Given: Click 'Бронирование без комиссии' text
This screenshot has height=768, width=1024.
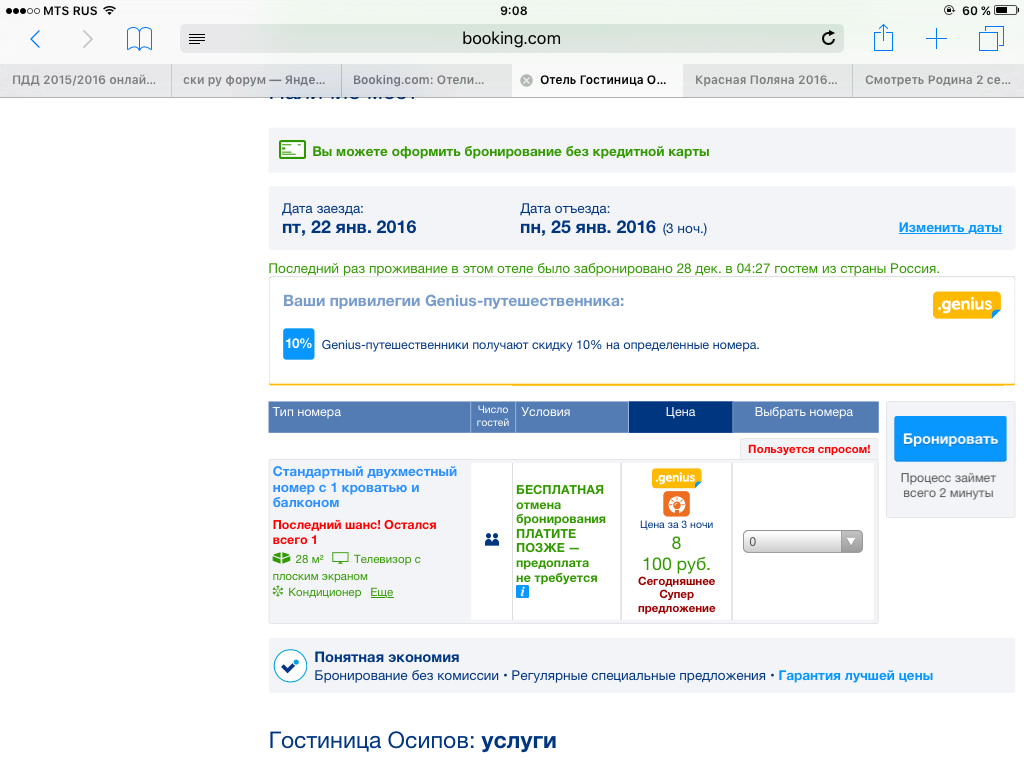Looking at the screenshot, I should tap(406, 676).
